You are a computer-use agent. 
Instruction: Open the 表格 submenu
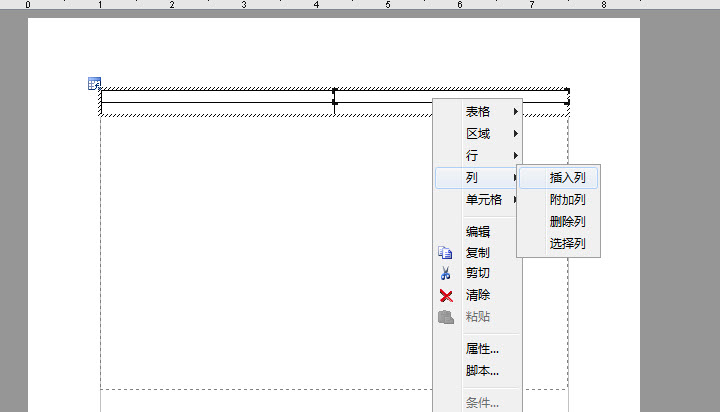(x=478, y=112)
